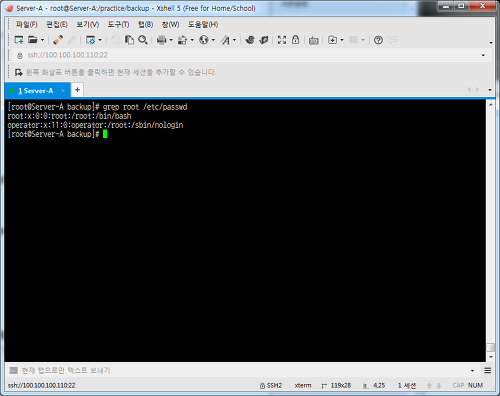Expand the Font dropdown arrow
The width and height of the screenshot is (500, 396).
pyautogui.click(x=234, y=40)
